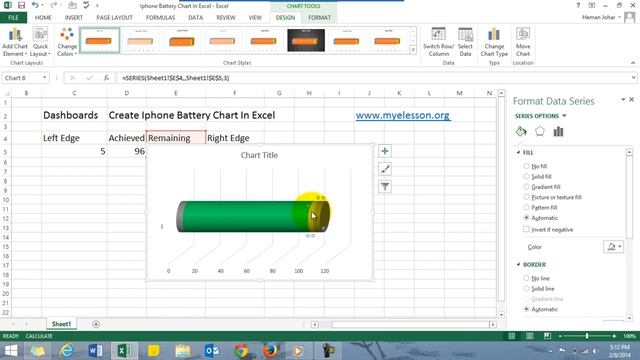Switch to Insert ribbon tab
Screen dimensions: 640x360
74,18
